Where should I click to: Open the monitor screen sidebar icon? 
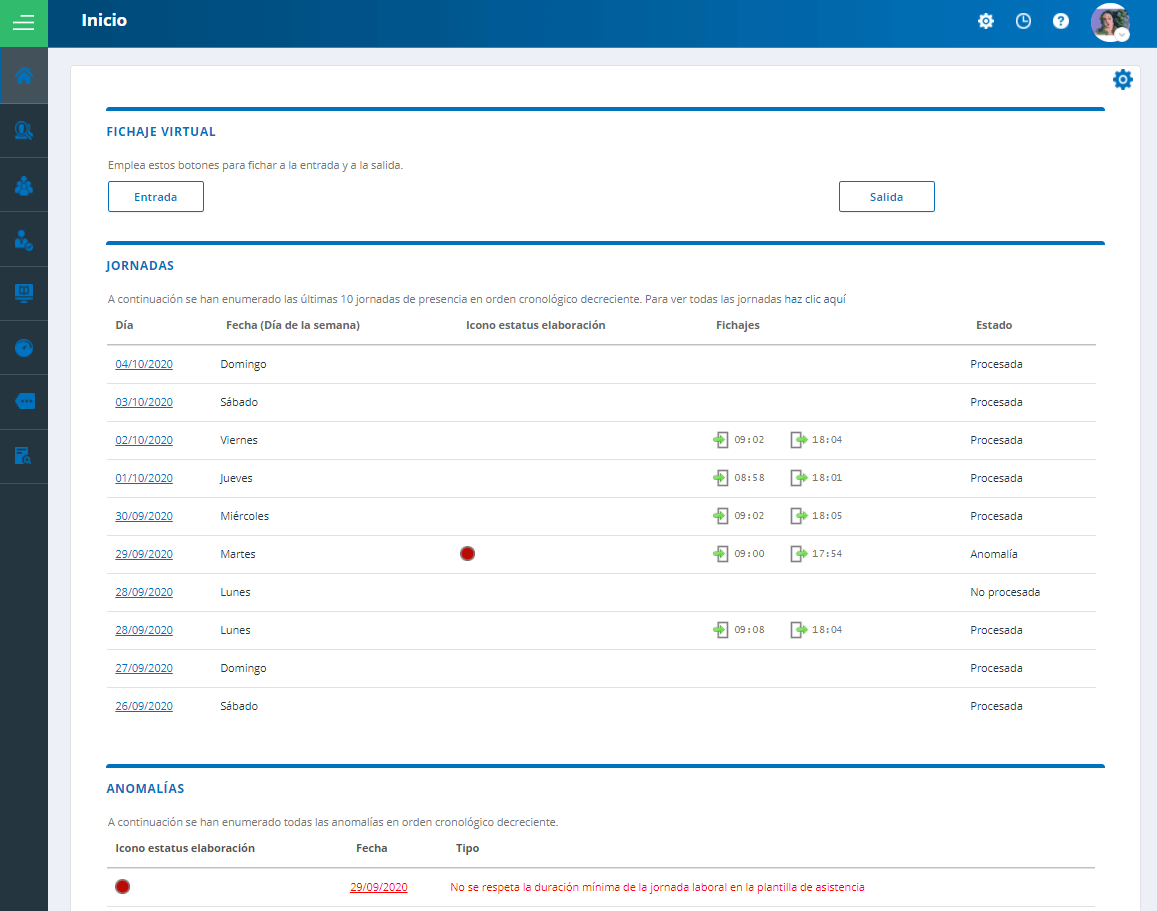tap(24, 294)
